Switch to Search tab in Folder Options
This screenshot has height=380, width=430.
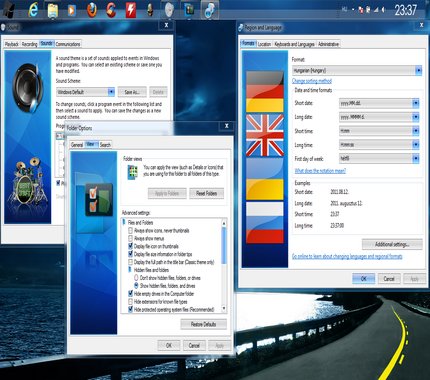[105, 145]
